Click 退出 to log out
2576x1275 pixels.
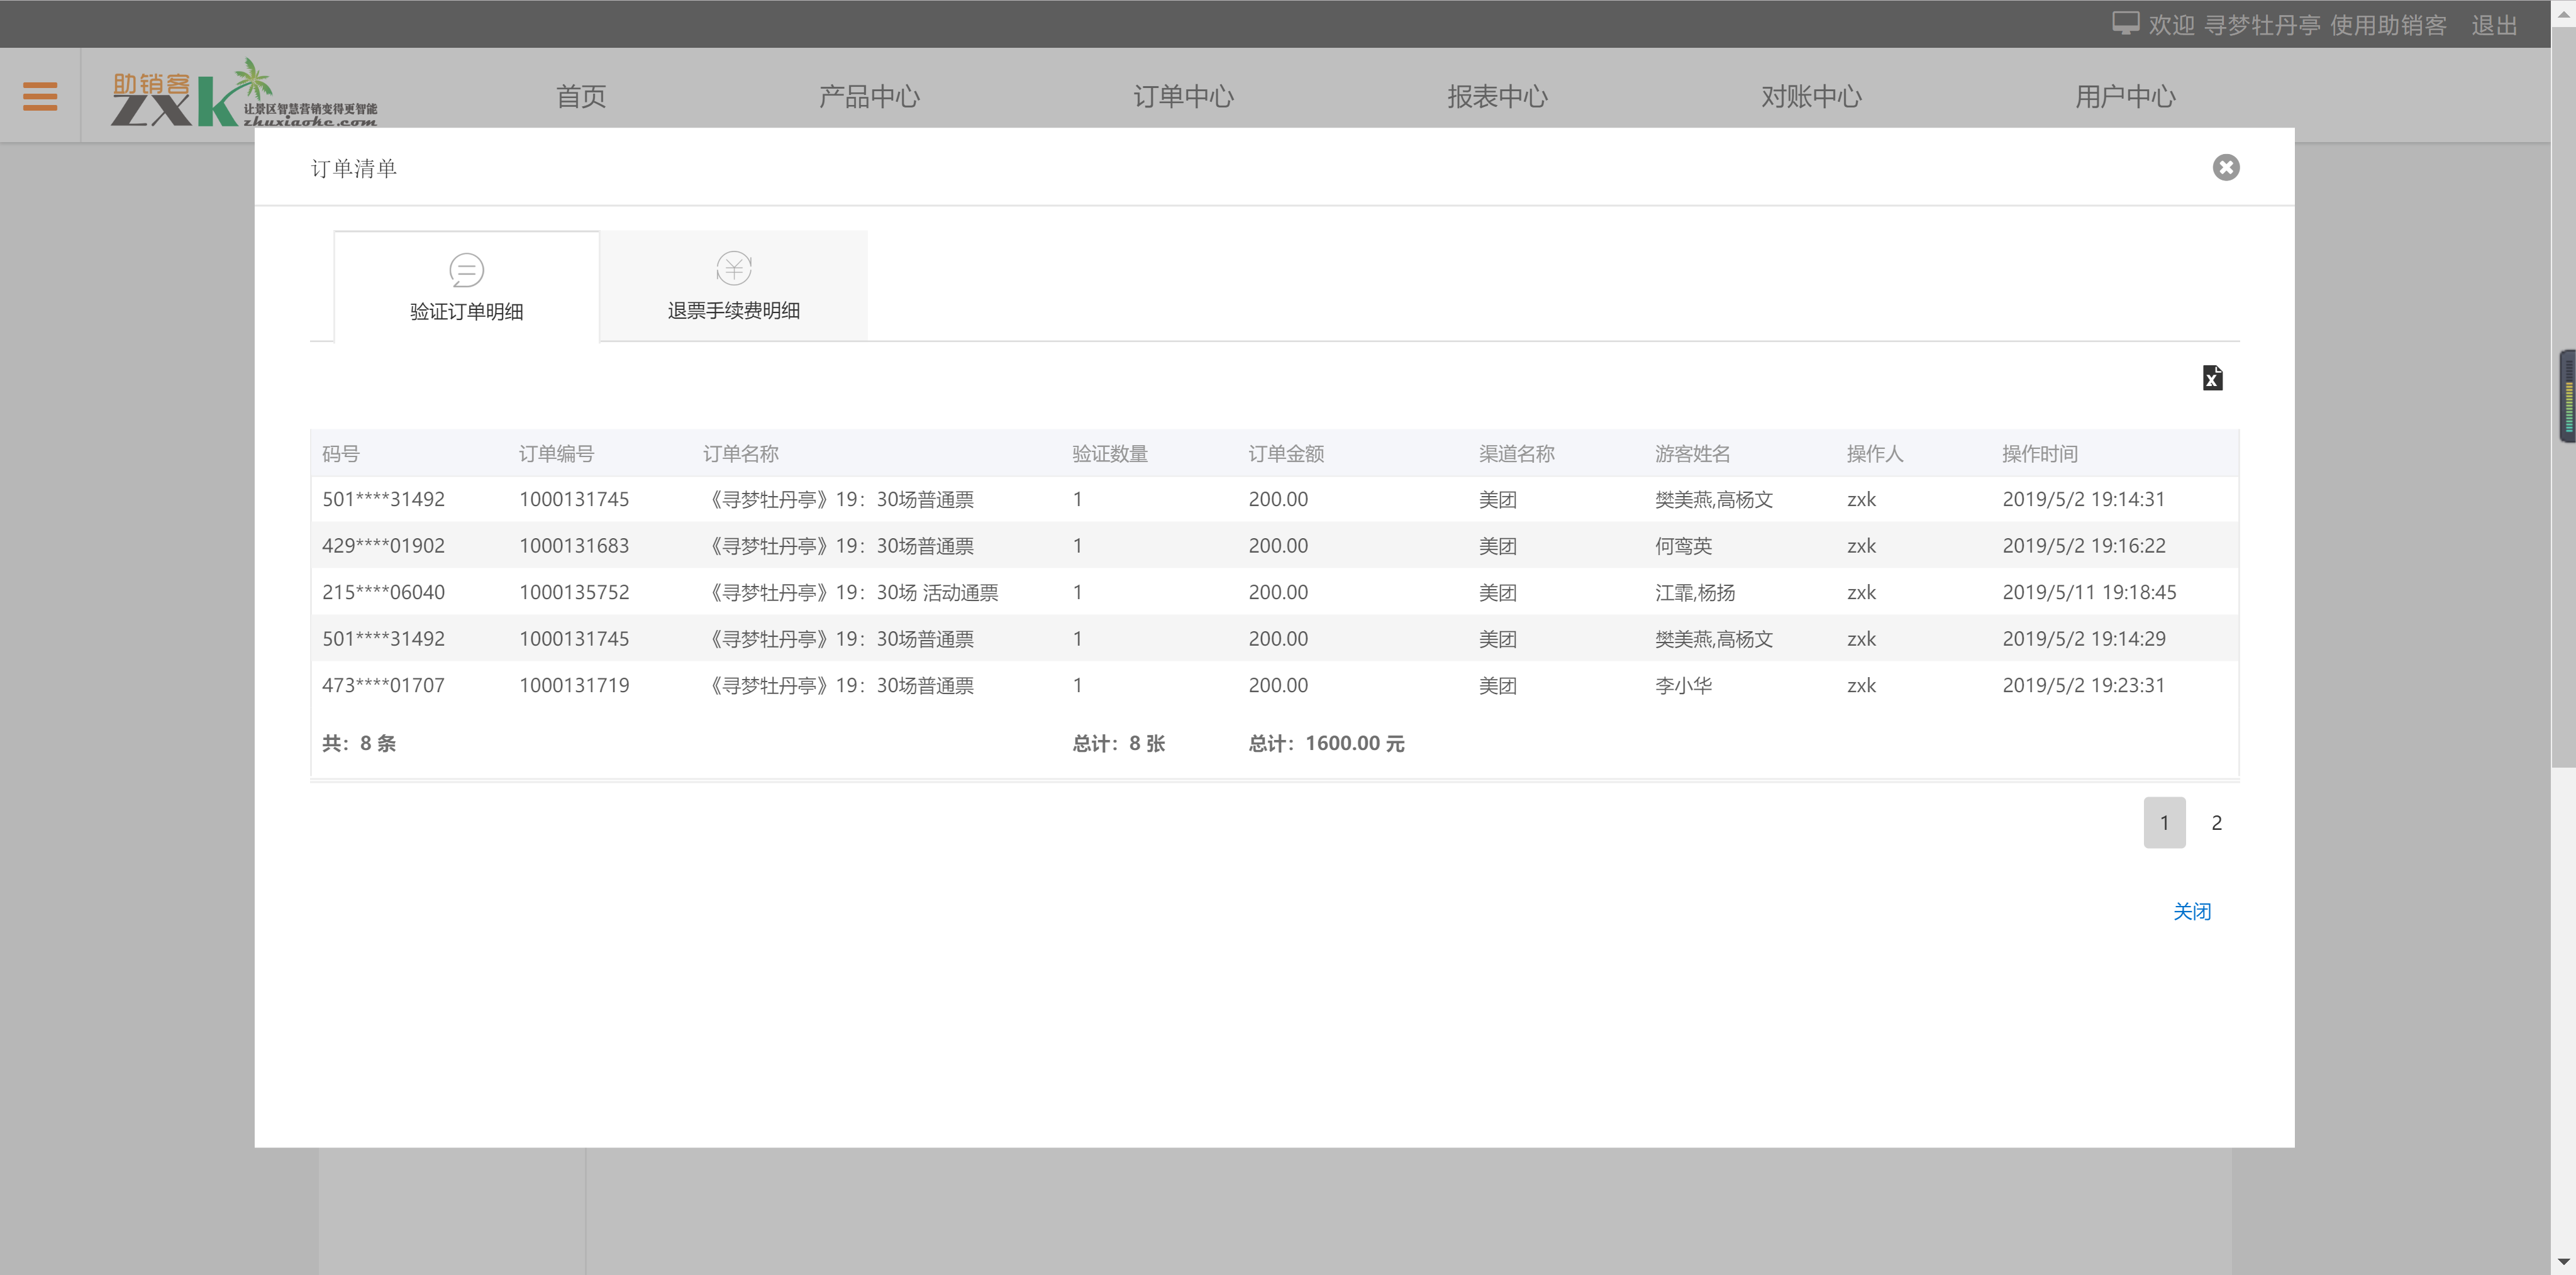pos(2493,25)
